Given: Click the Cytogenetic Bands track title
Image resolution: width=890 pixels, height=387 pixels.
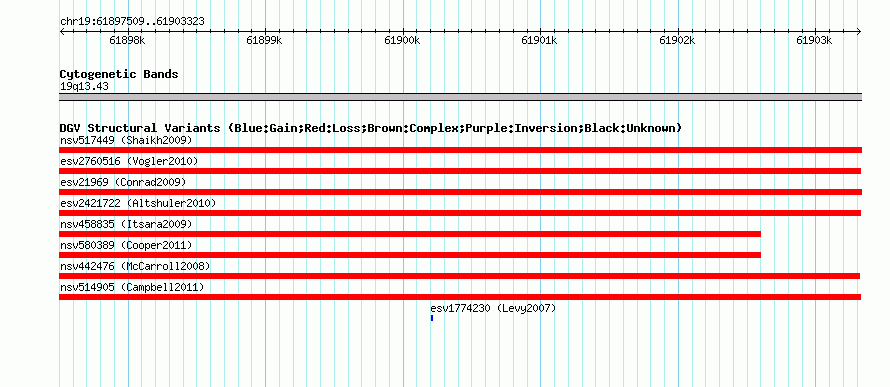Looking at the screenshot, I should pos(119,74).
